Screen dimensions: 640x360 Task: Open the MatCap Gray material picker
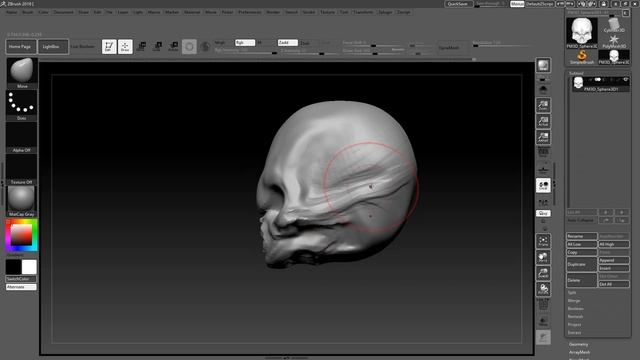click(22, 201)
